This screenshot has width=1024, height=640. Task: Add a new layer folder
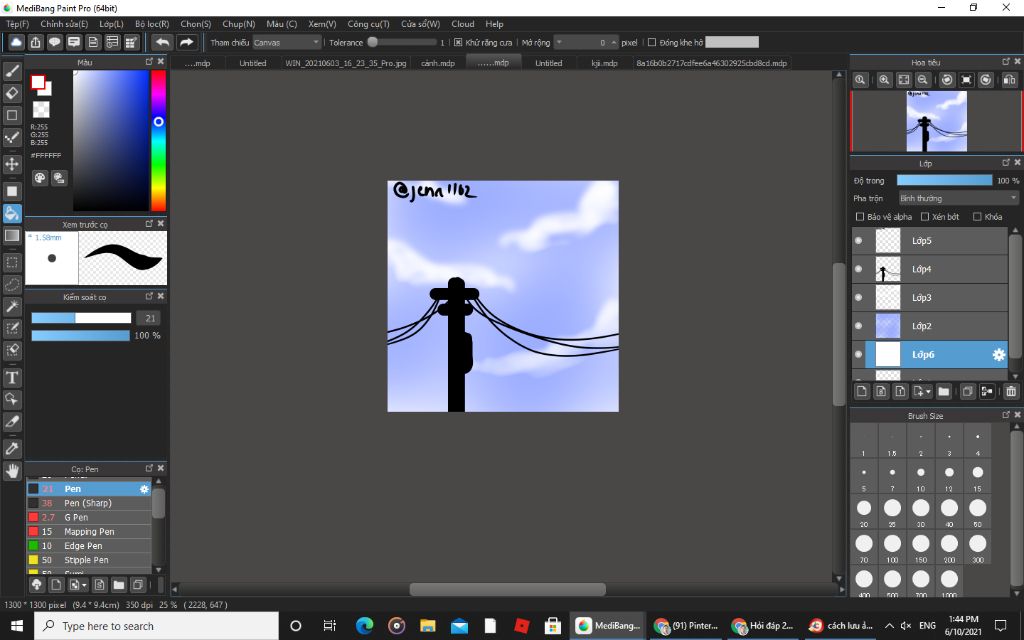click(x=943, y=391)
